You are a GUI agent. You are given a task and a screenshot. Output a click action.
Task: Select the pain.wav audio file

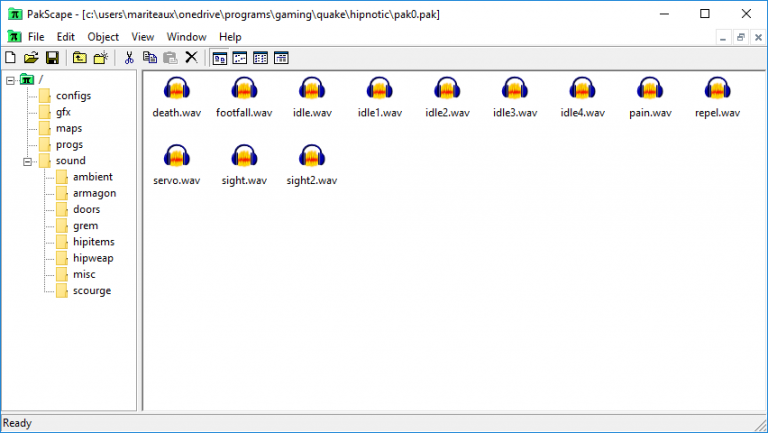(650, 97)
